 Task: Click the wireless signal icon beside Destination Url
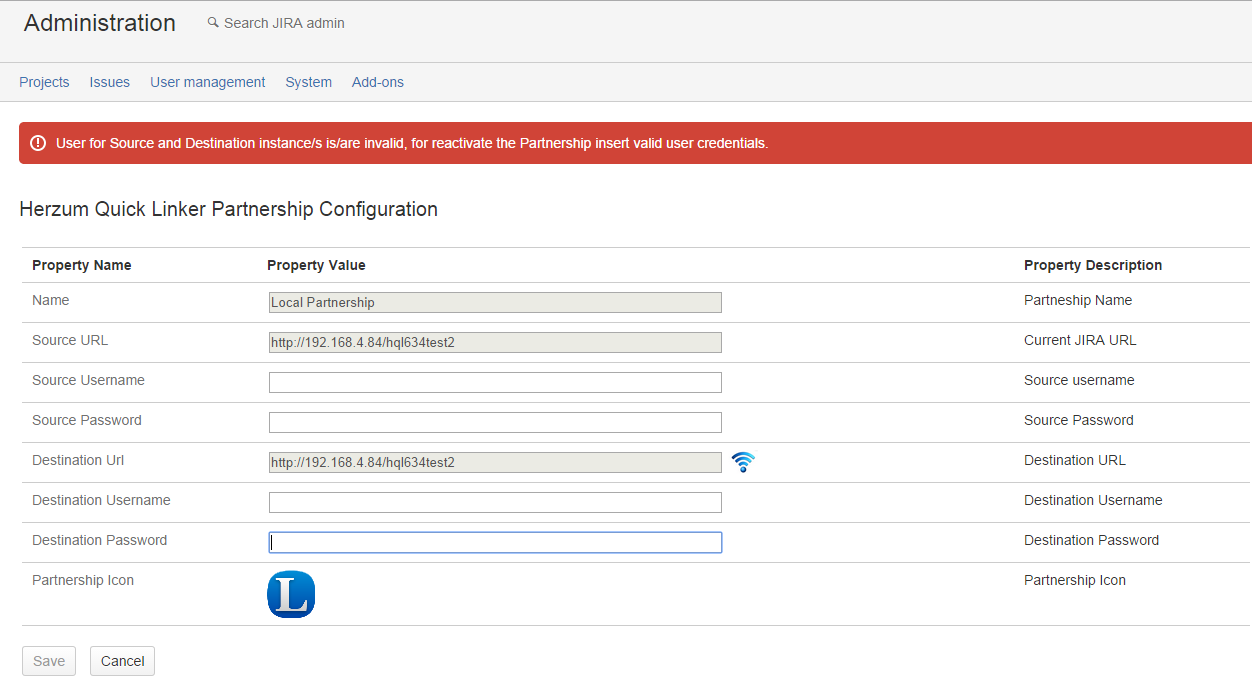[742, 462]
